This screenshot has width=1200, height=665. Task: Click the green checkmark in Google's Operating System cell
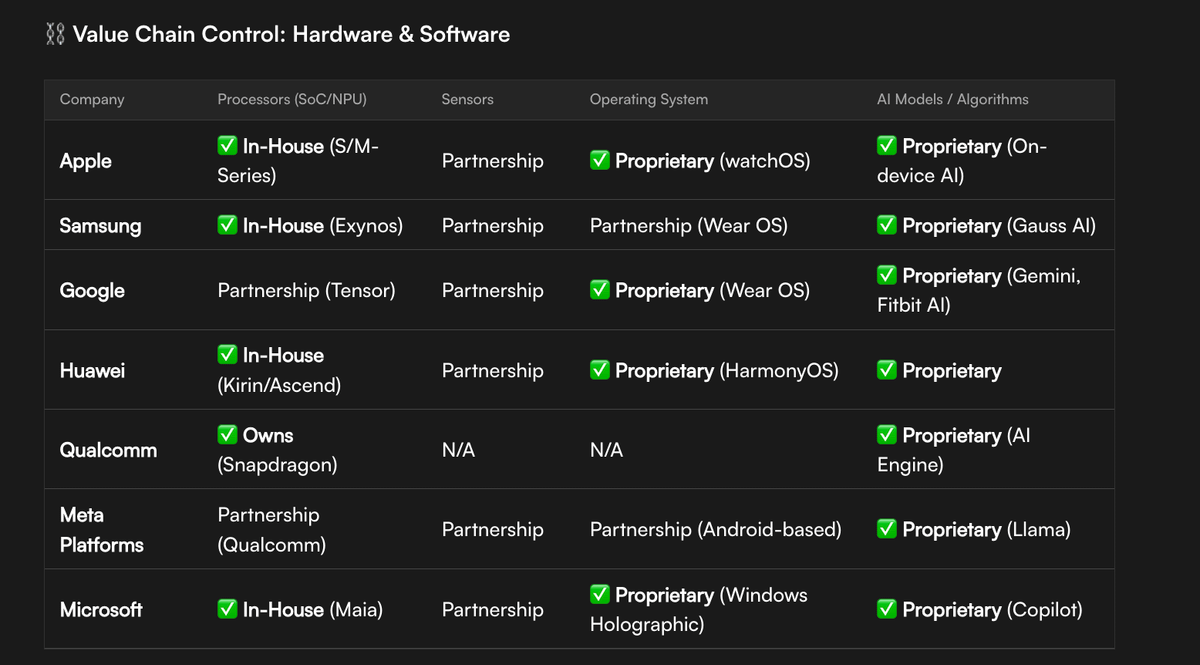[599, 290]
